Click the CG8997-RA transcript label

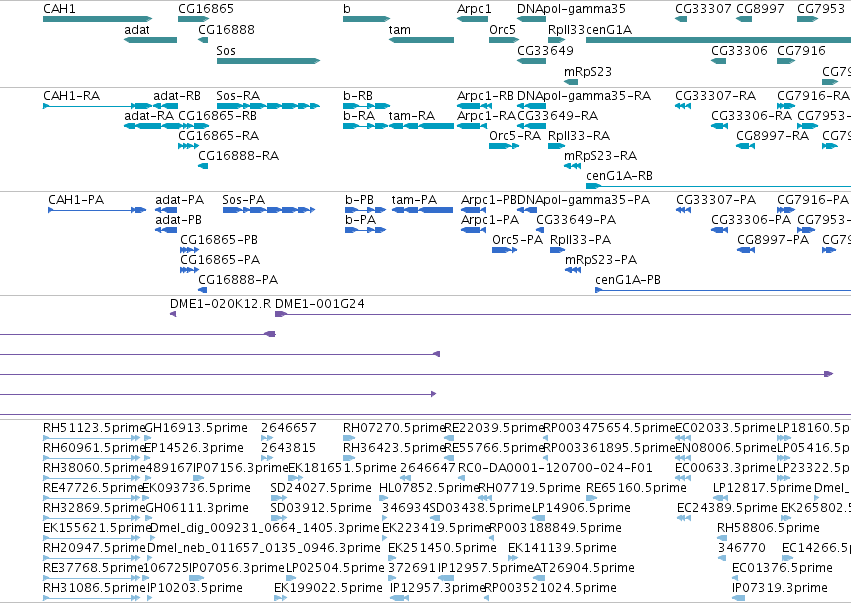[772, 136]
